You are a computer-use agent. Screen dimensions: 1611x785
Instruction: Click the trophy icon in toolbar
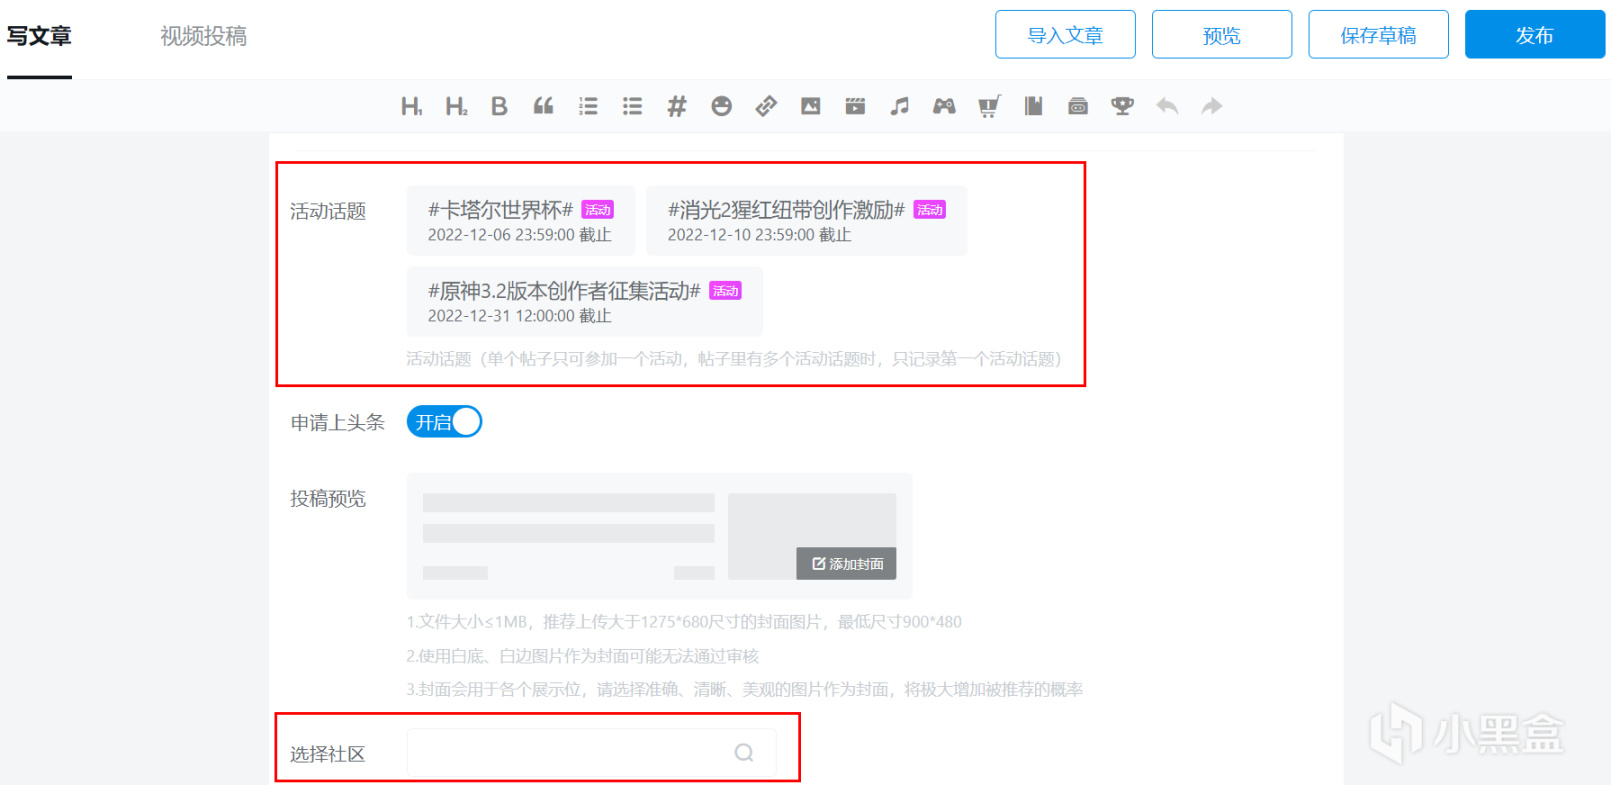(1122, 106)
